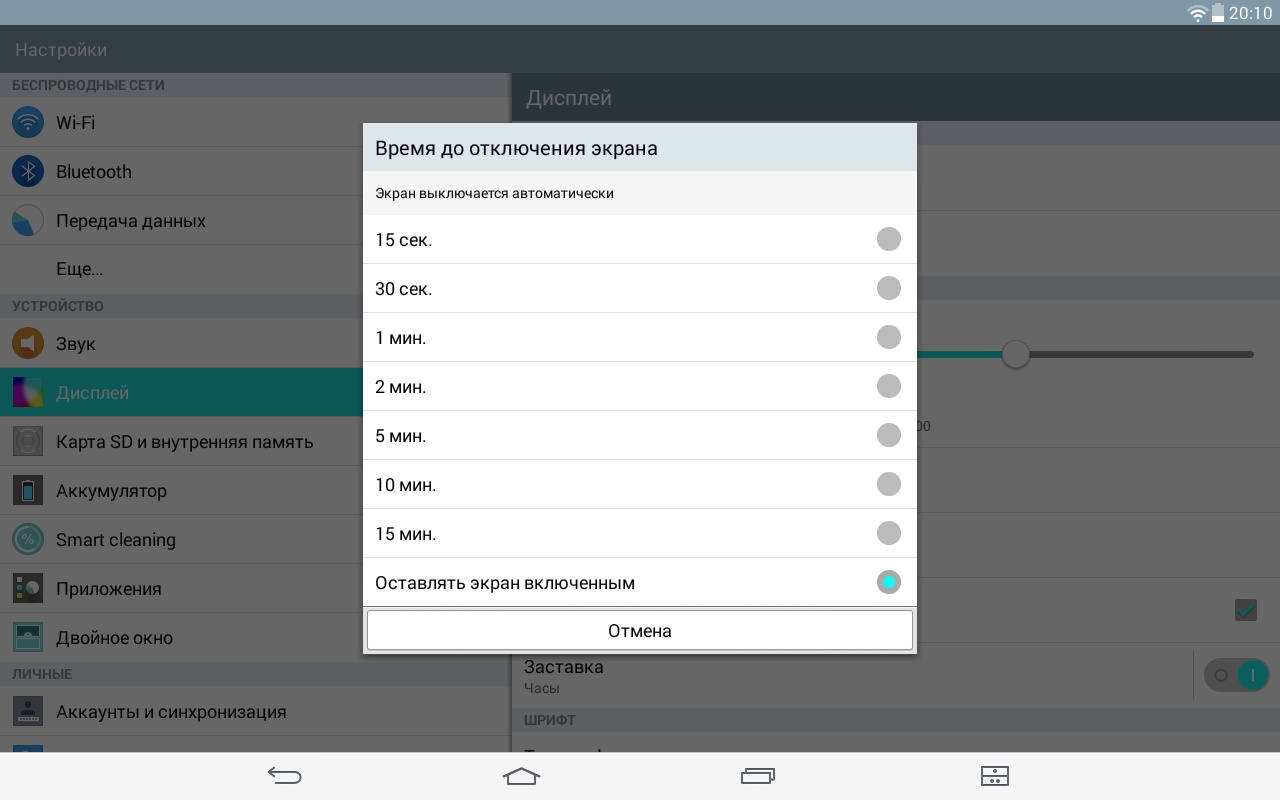Select the 1 мин. timeout option
The image size is (1280, 800).
point(888,338)
